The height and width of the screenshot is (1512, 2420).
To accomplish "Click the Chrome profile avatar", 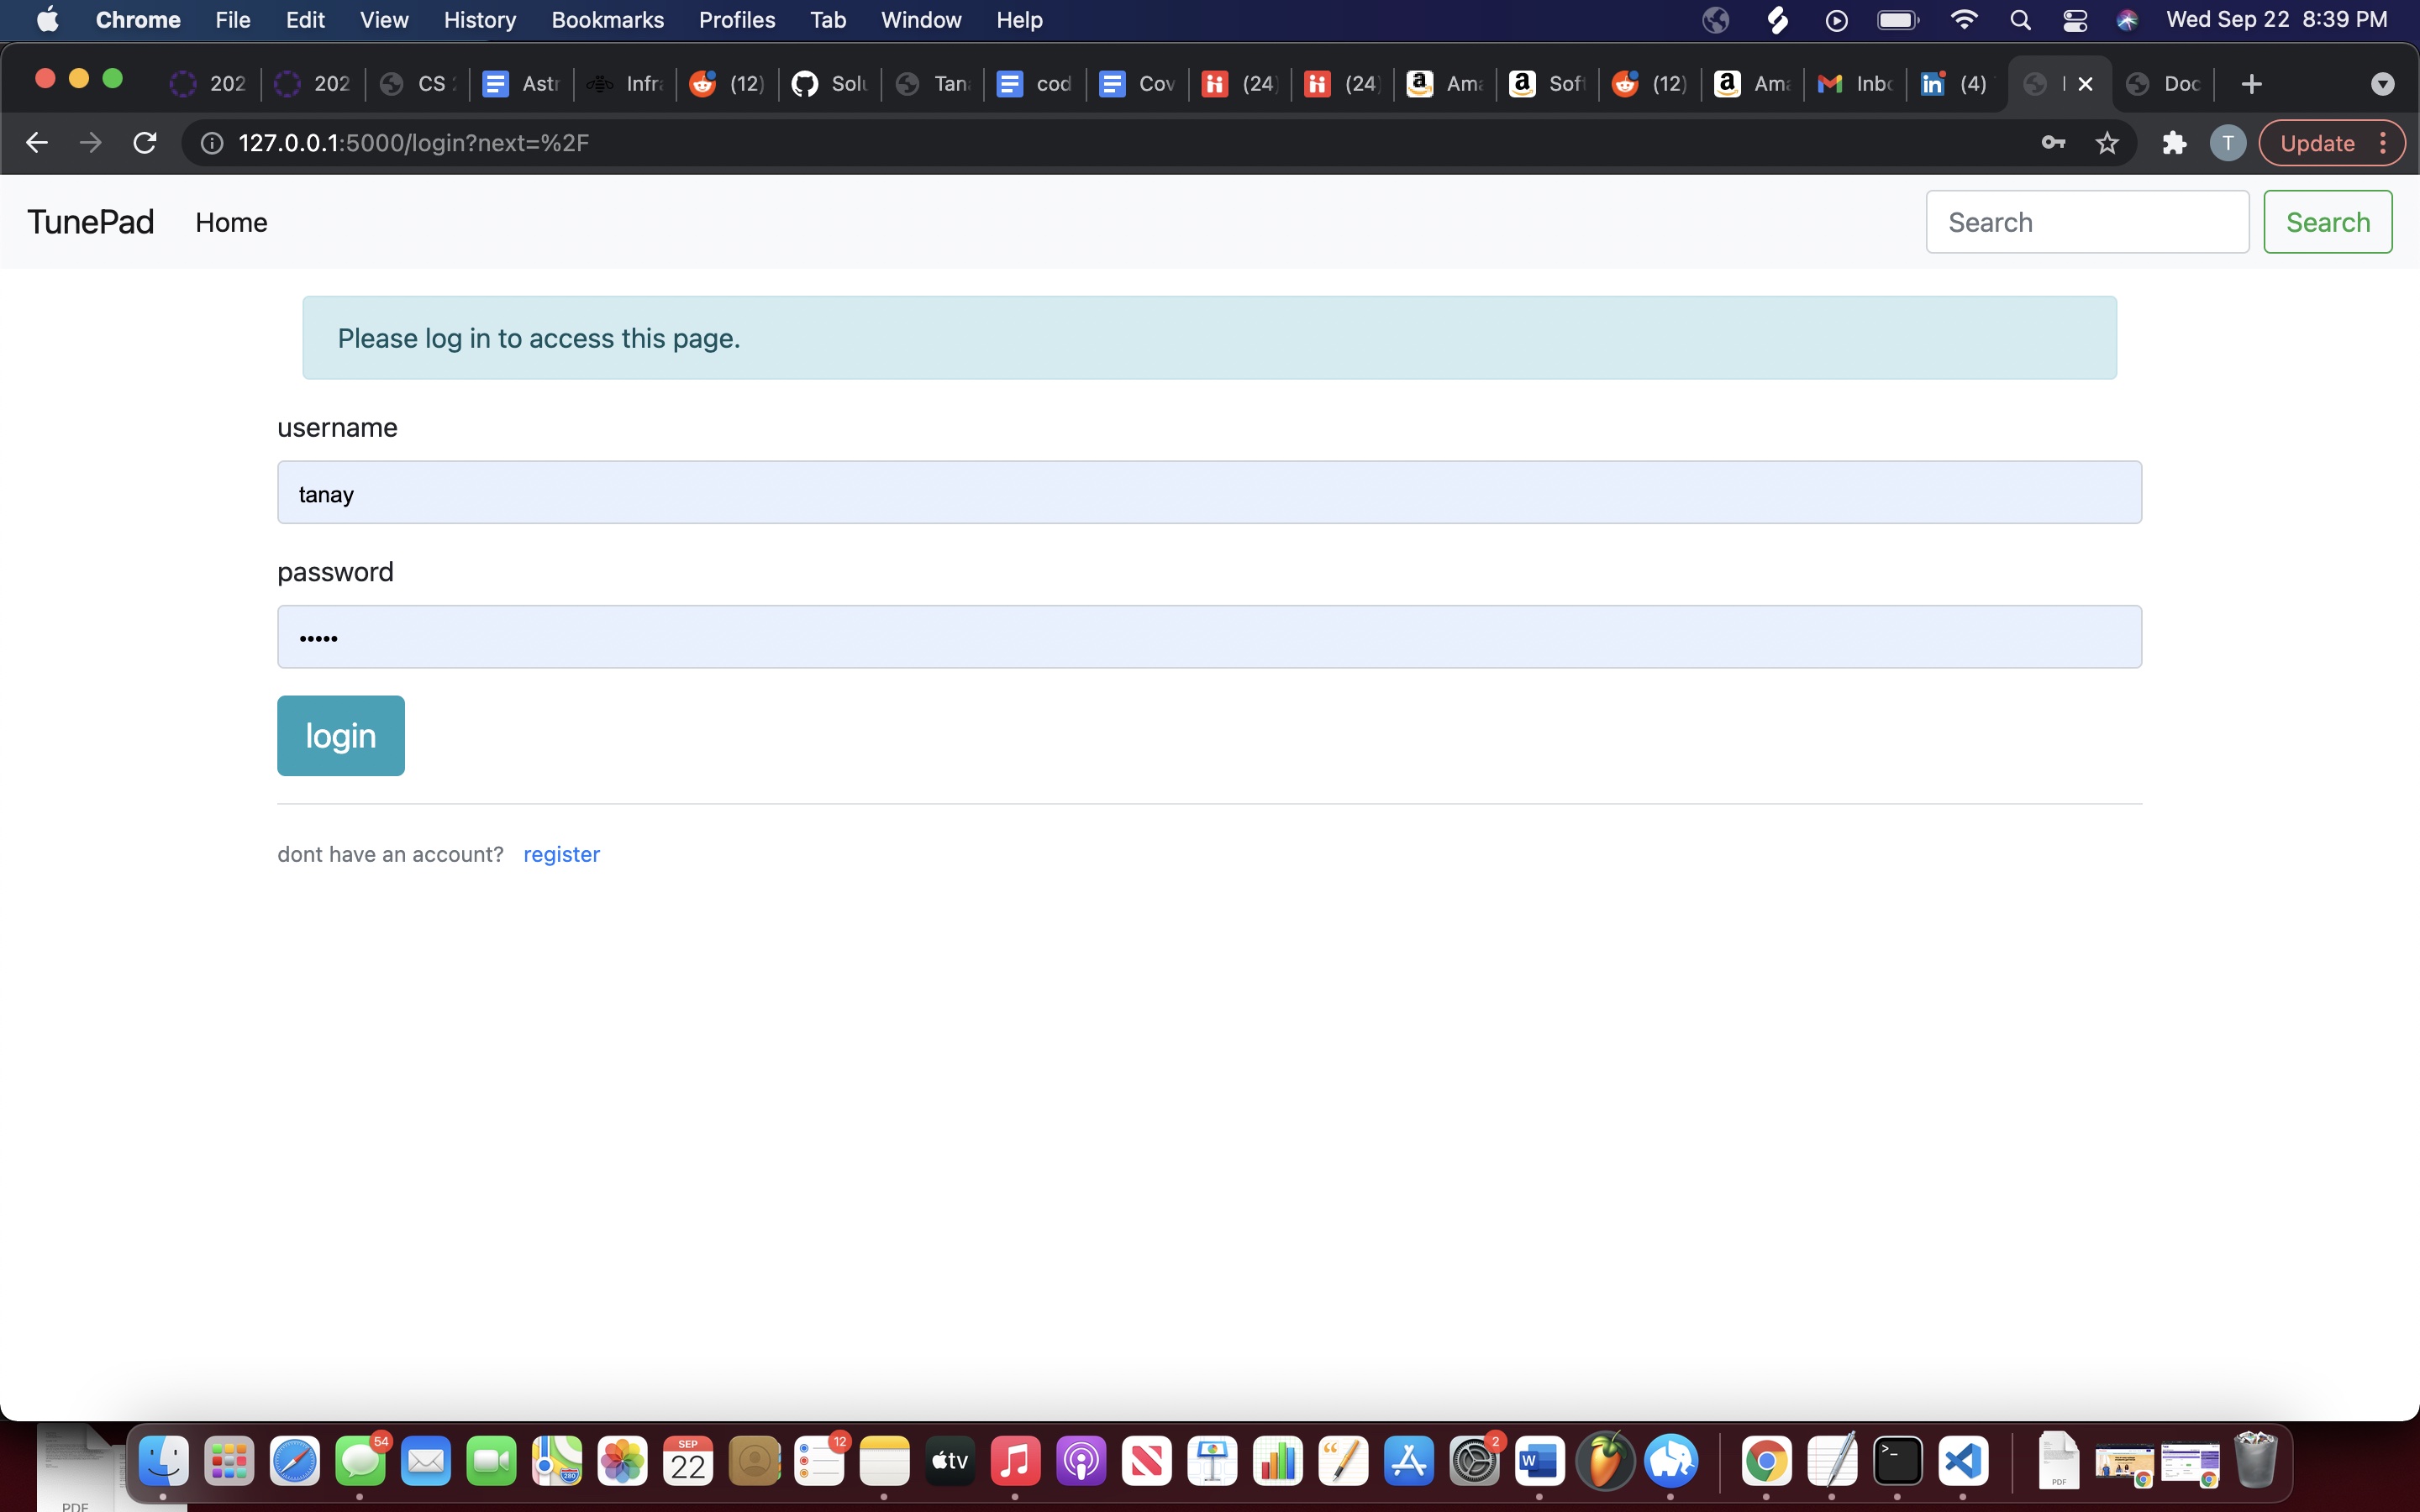I will [x=2227, y=142].
